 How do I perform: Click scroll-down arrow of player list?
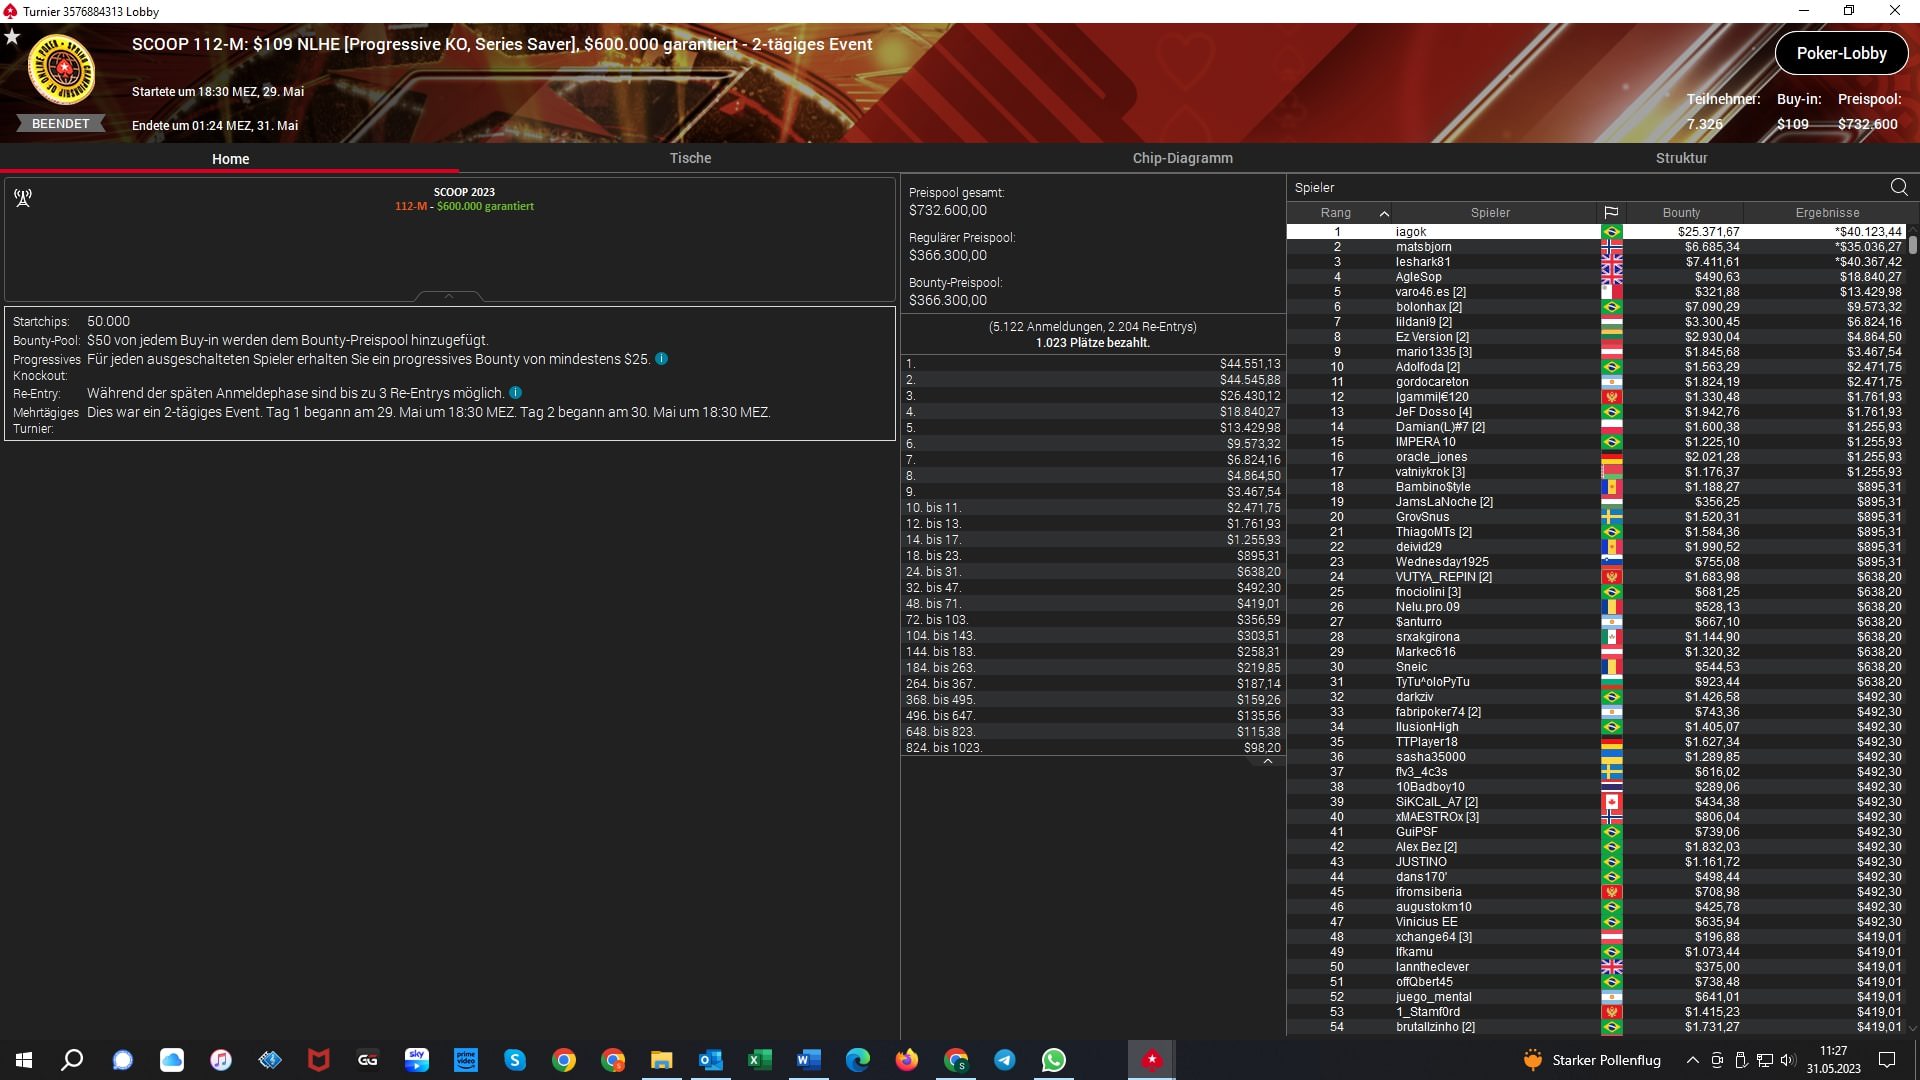[1912, 1028]
